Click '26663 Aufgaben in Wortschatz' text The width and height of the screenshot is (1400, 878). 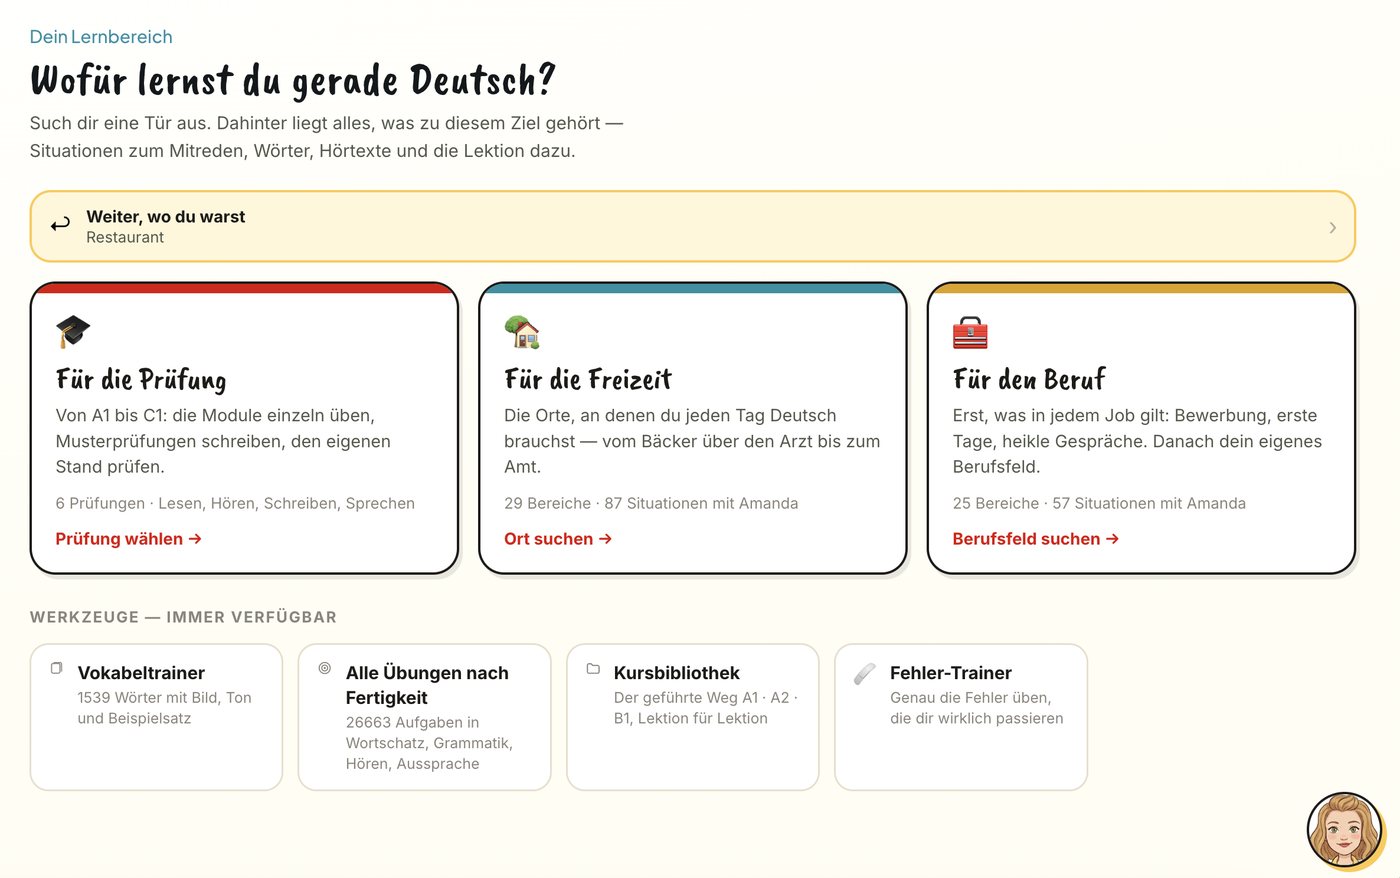coord(429,743)
